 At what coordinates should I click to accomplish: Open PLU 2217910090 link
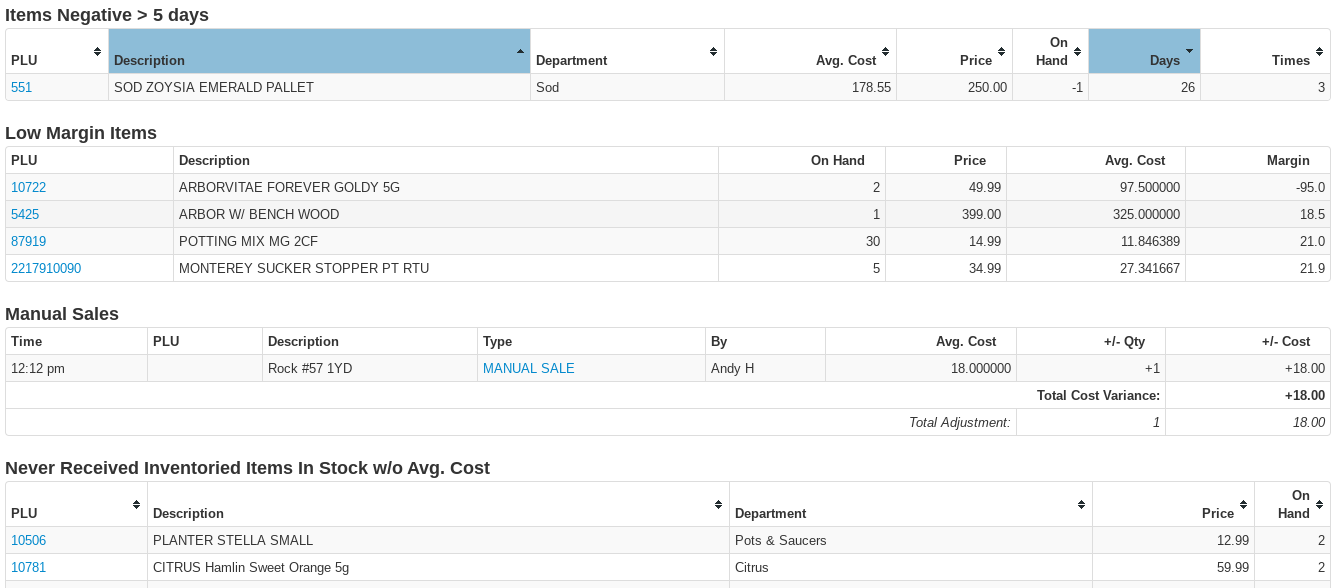[46, 268]
